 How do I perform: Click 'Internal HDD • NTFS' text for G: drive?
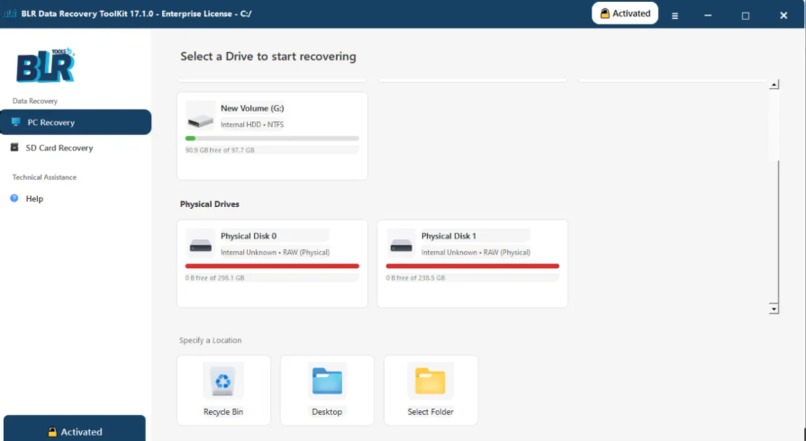pos(252,124)
